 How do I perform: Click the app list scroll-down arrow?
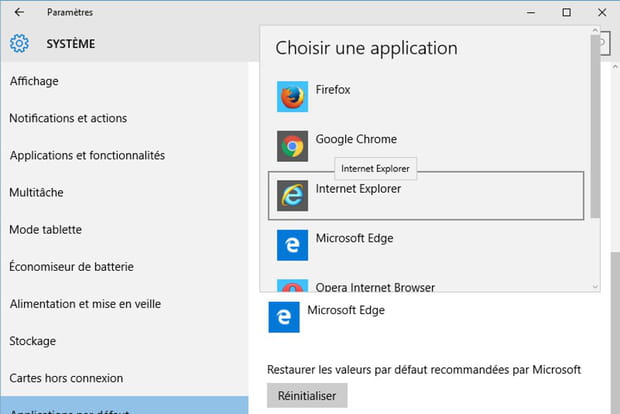[595, 286]
